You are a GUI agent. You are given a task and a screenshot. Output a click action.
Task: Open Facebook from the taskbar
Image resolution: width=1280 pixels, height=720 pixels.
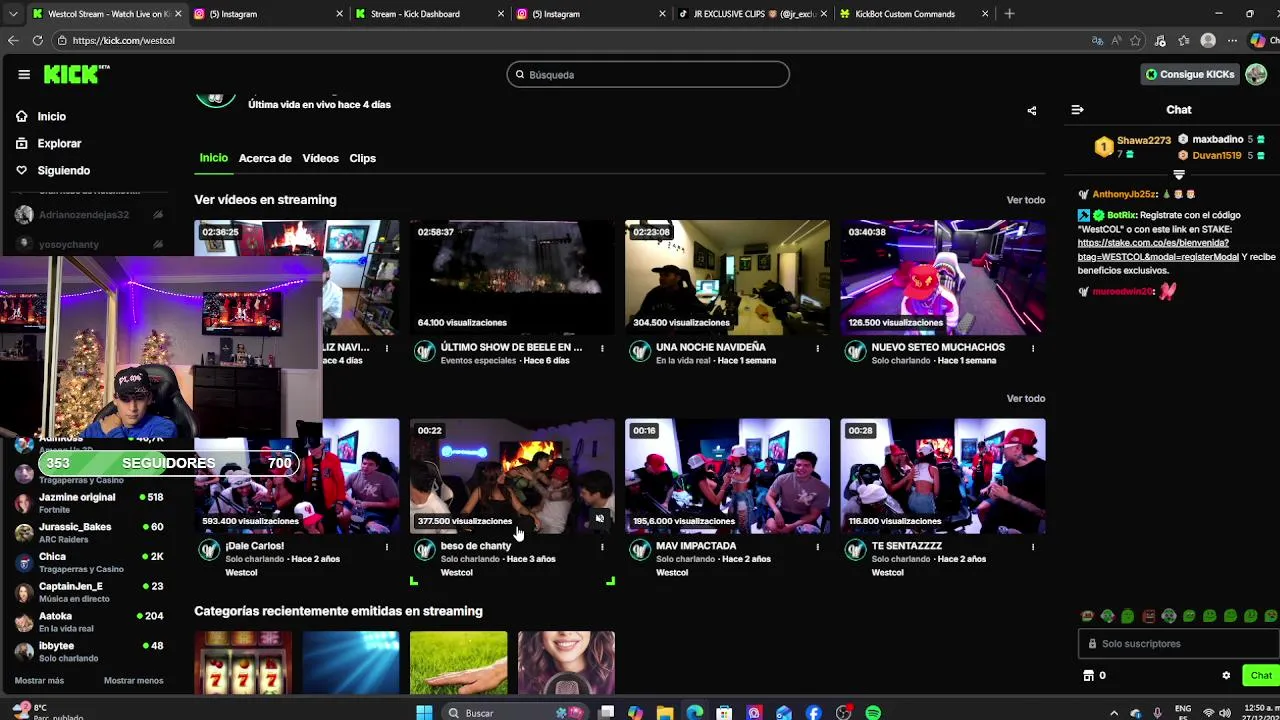[814, 713]
